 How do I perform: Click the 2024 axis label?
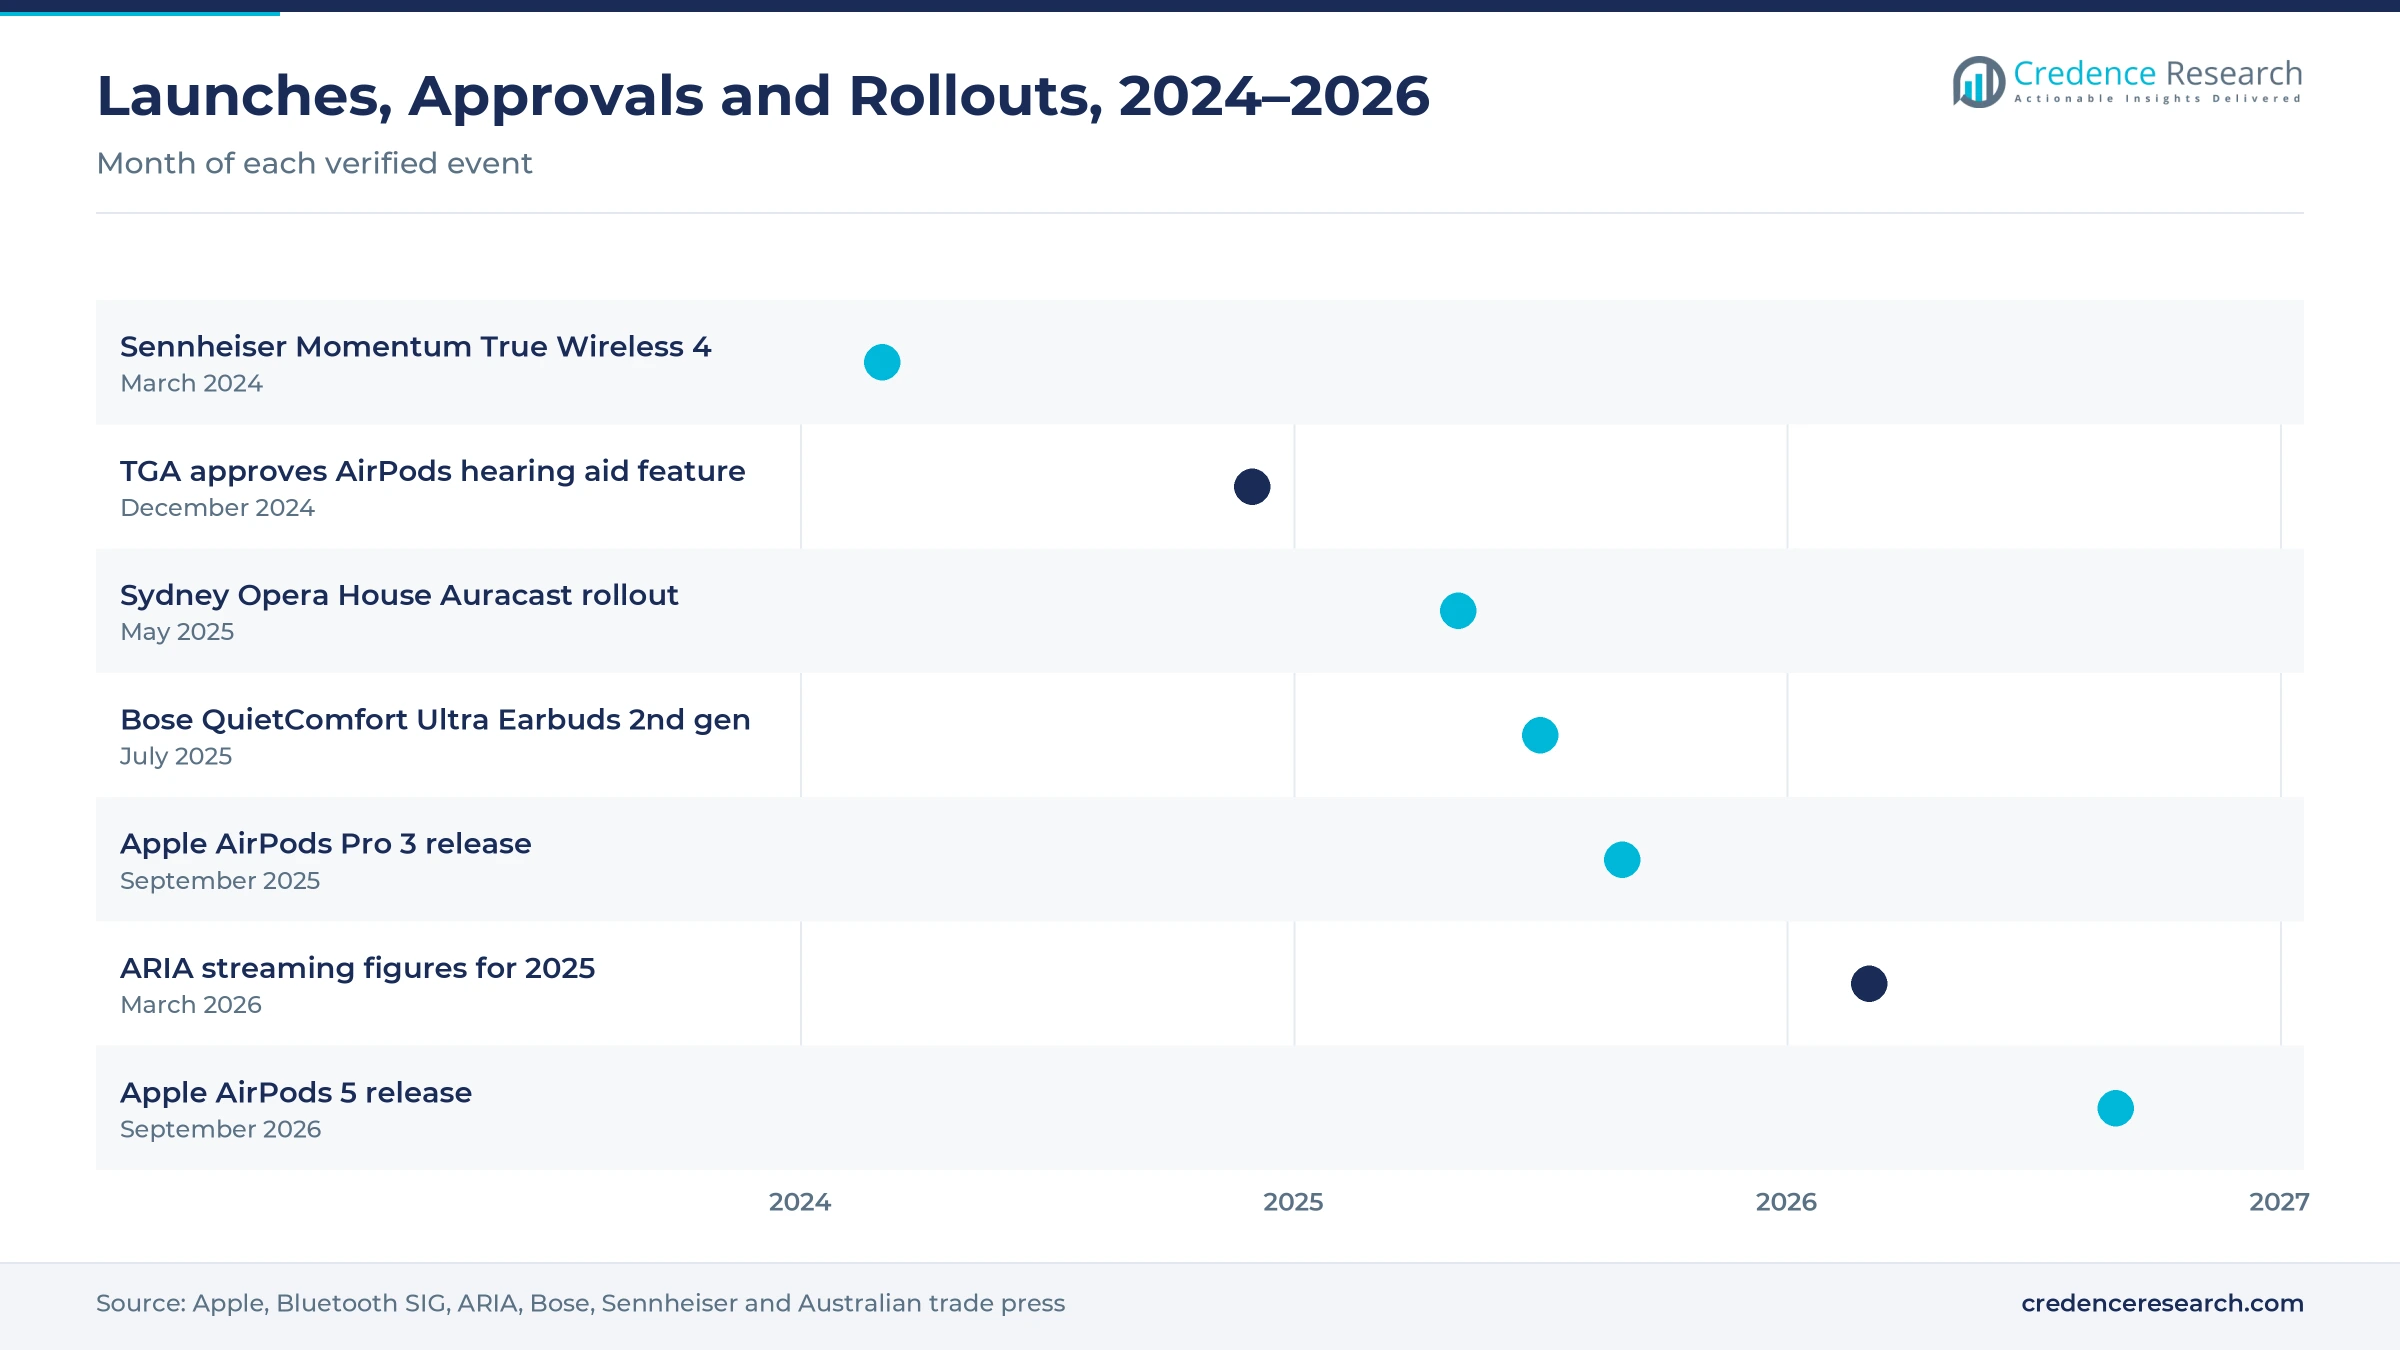click(x=800, y=1202)
